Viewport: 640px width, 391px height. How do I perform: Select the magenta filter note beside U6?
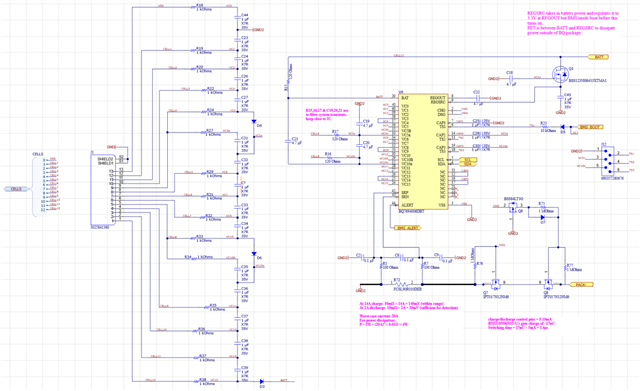pos(327,115)
